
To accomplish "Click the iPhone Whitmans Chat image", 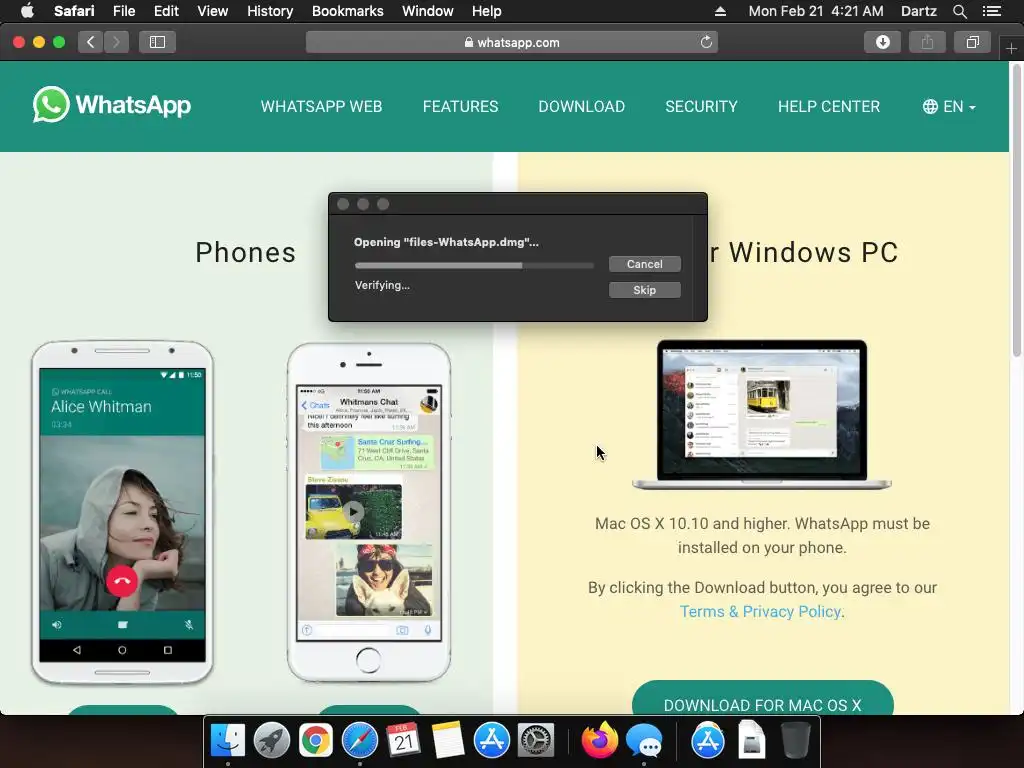I will pos(369,512).
